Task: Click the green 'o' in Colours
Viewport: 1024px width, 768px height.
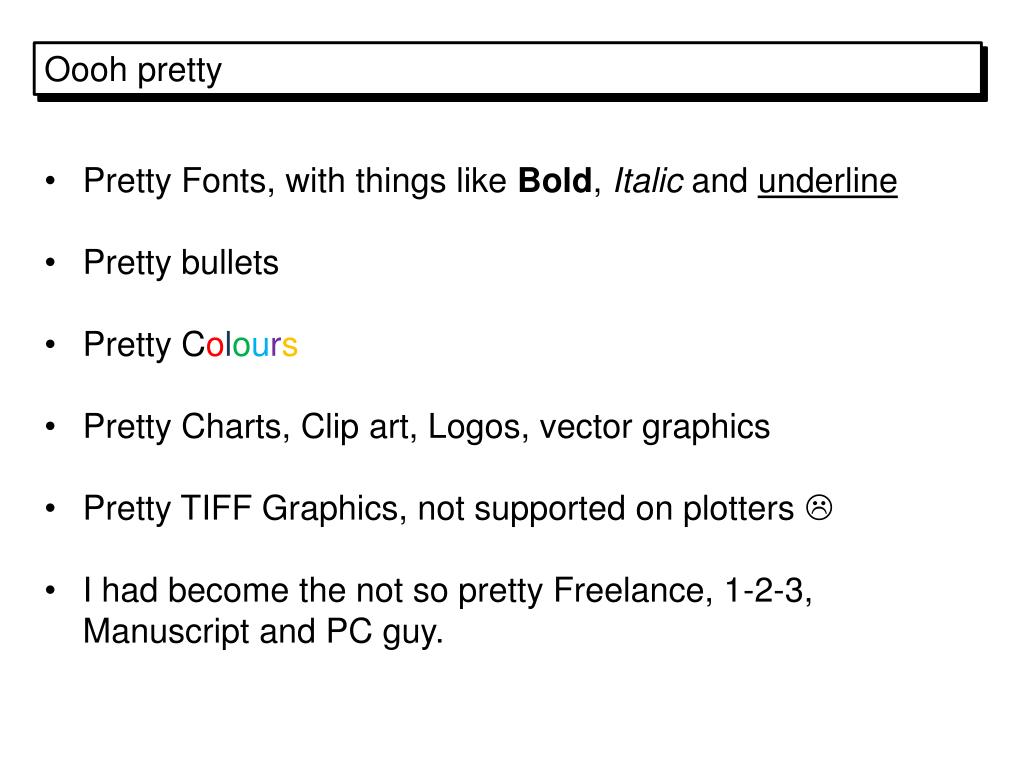Action: tap(242, 346)
